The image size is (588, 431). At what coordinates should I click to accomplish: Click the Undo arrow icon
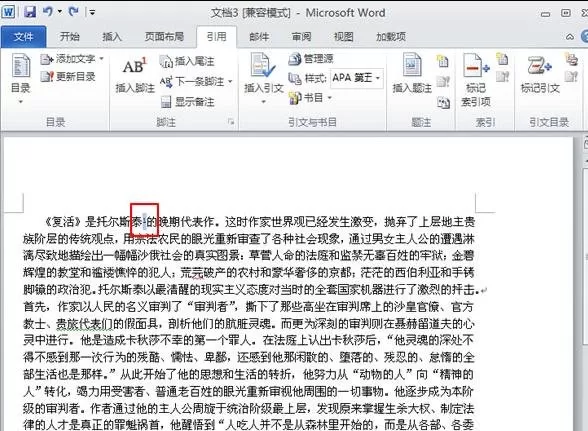(x=48, y=12)
